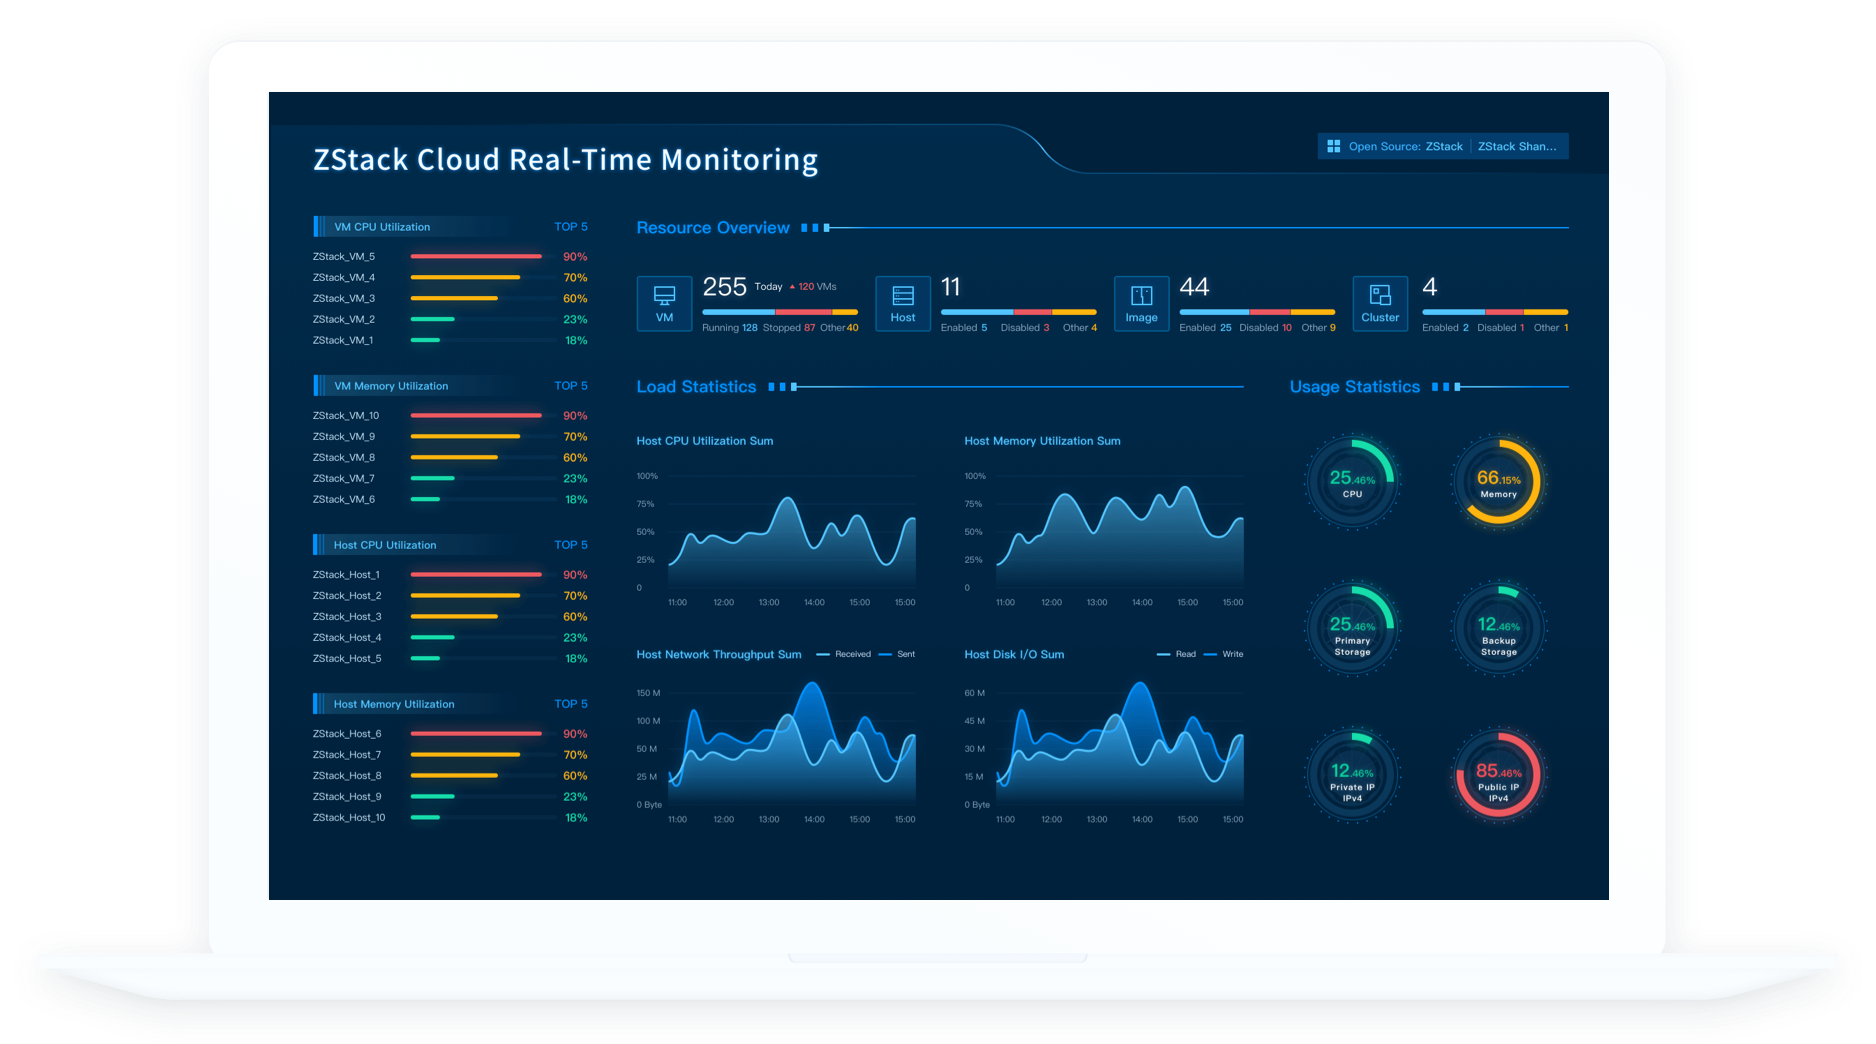Open the Open Source: ZStack link
Viewport: 1876px width, 1044px height.
pyautogui.click(x=1405, y=146)
